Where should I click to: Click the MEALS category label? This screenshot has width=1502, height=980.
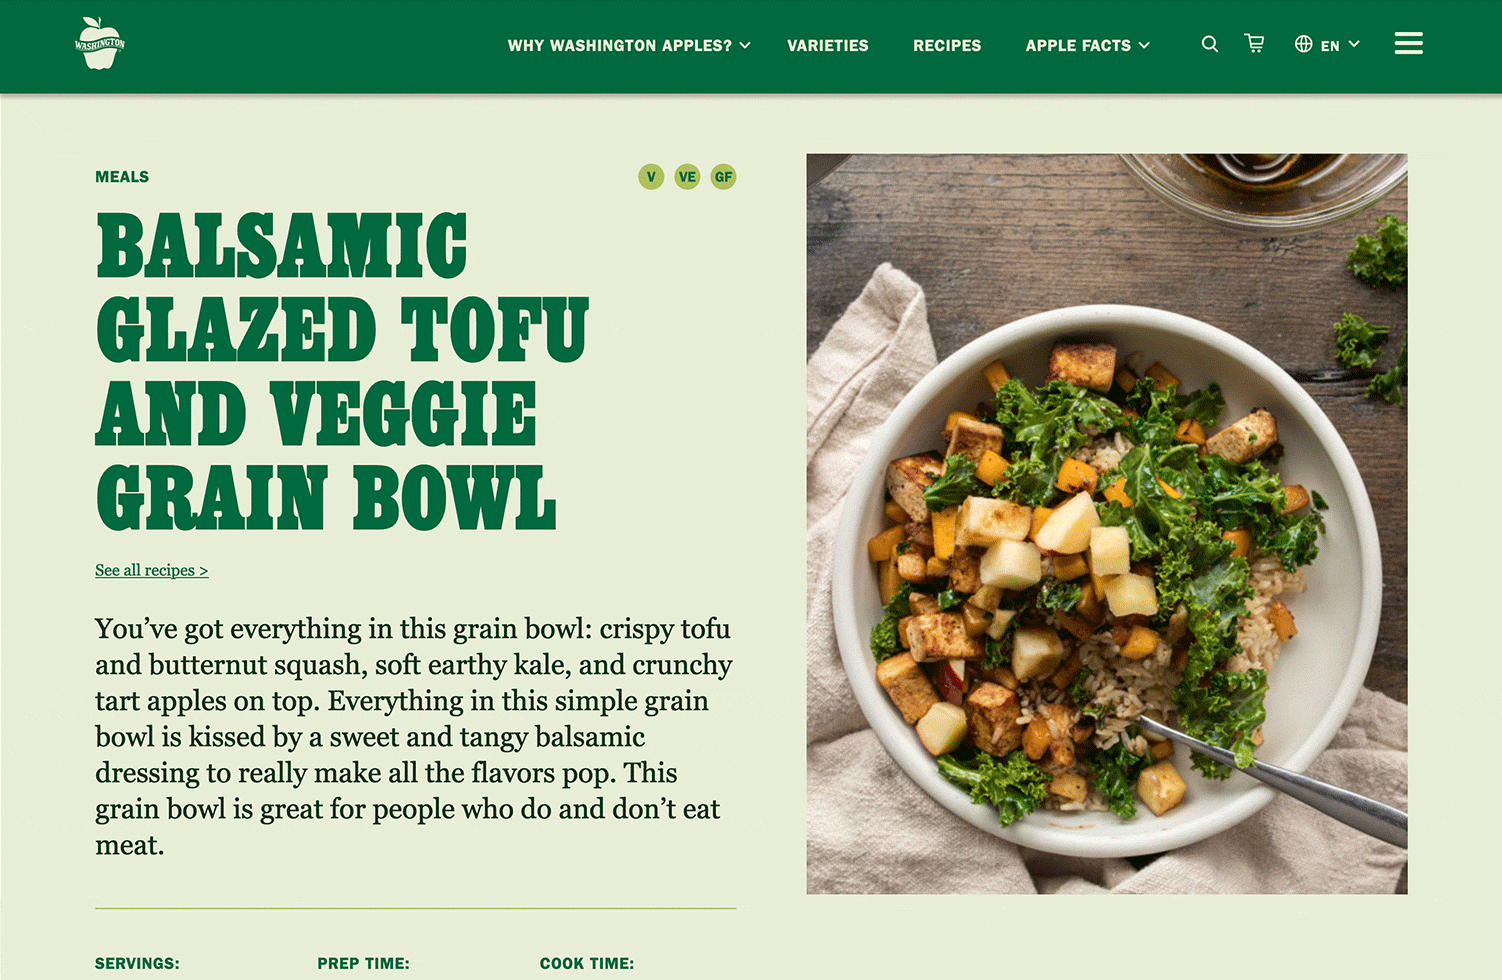[122, 177]
